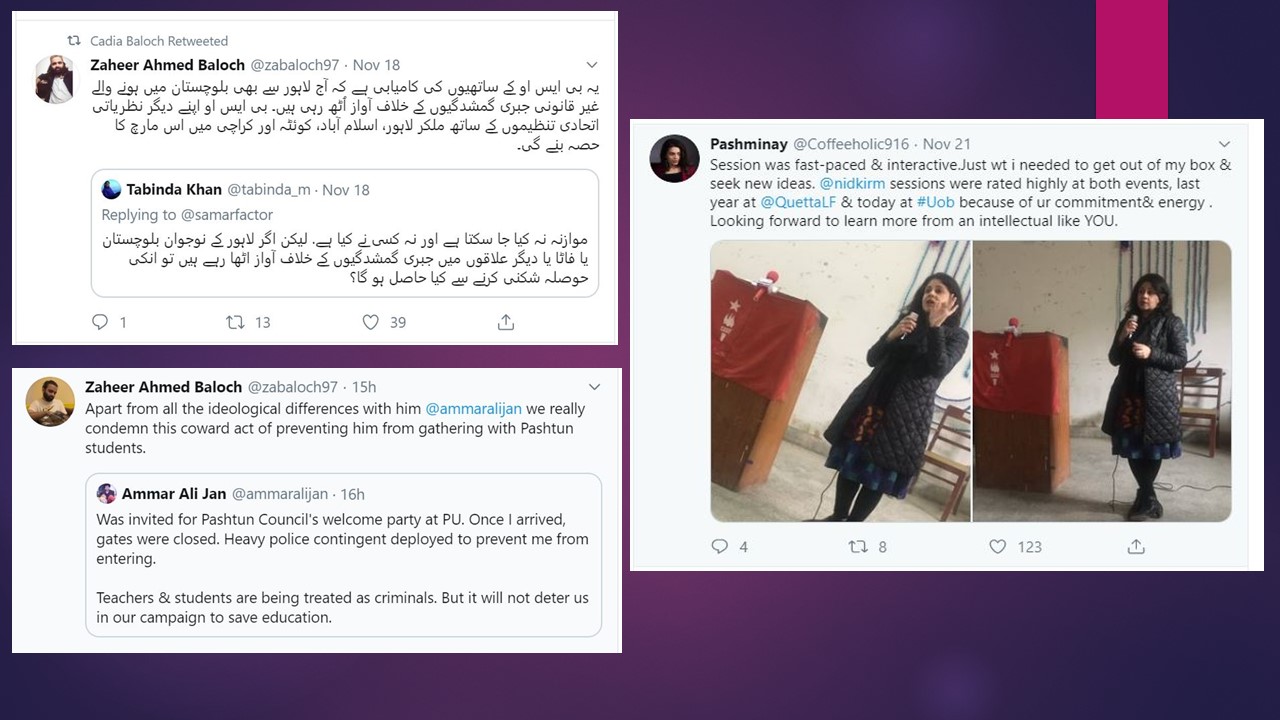Like Pashminay's tweet with 123 hearts
This screenshot has width=1280, height=720.
(997, 546)
